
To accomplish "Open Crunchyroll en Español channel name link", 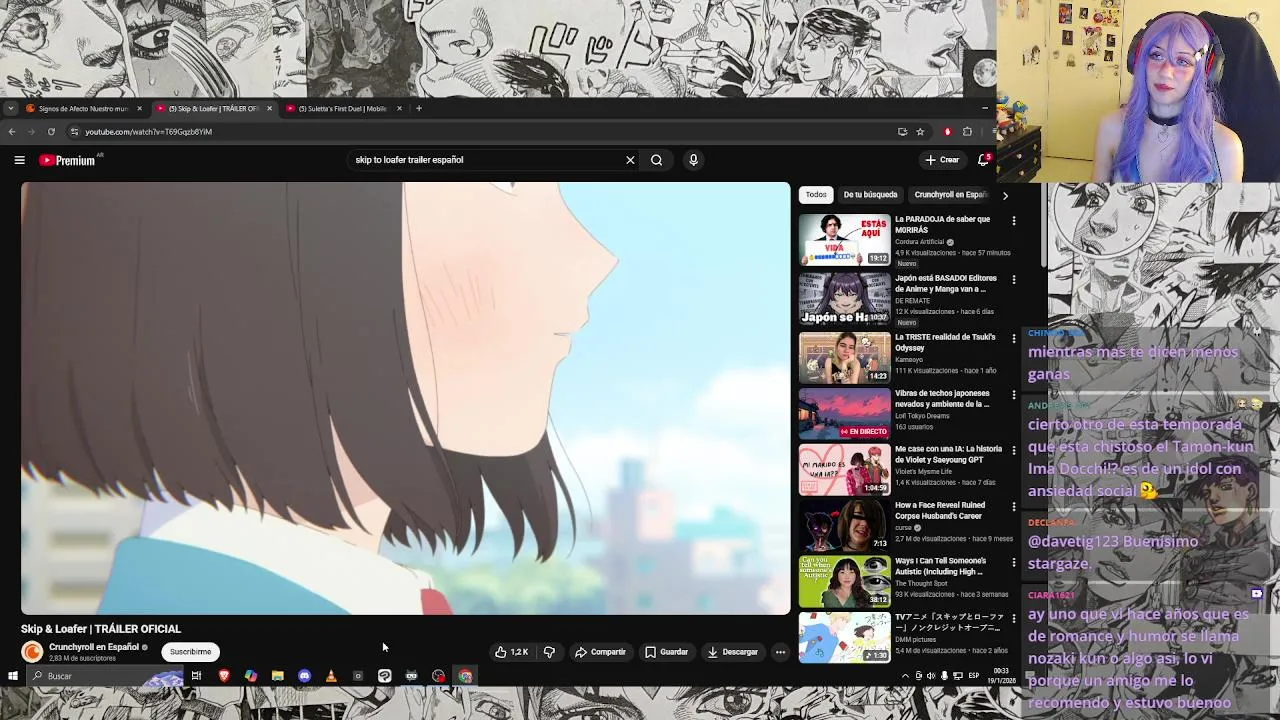I will point(94,647).
